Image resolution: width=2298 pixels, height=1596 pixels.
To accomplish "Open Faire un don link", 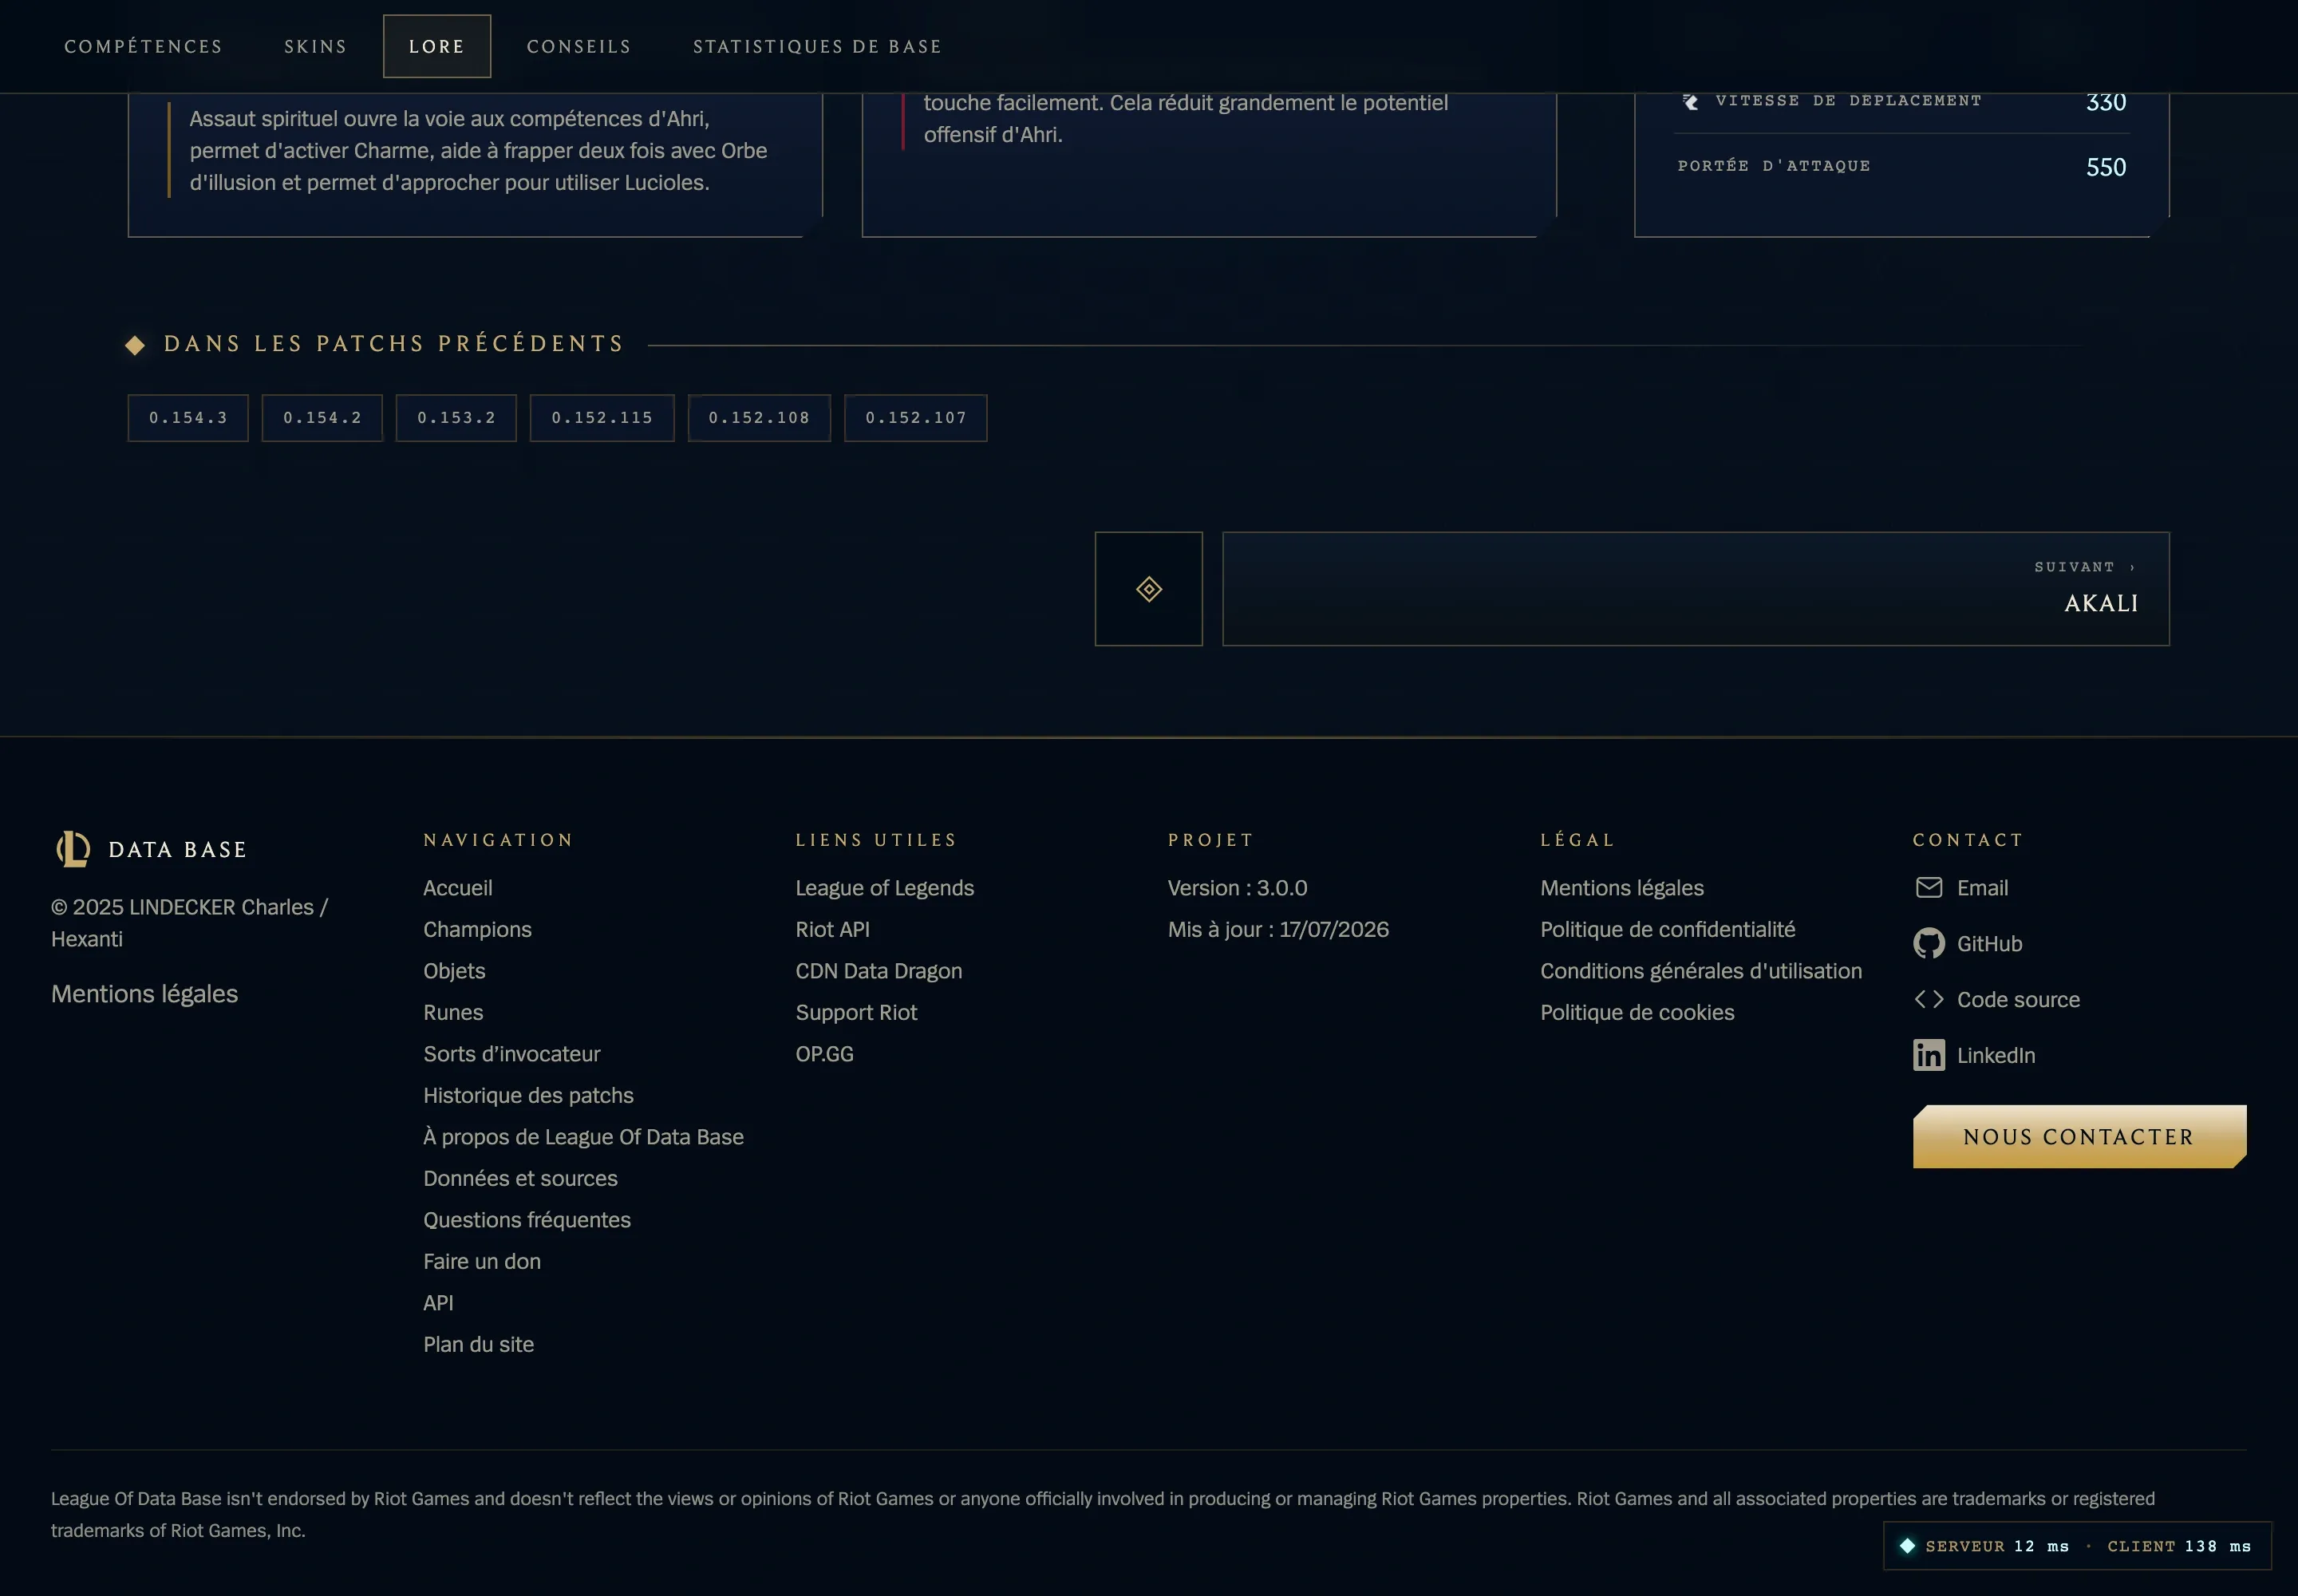I will [481, 1262].
